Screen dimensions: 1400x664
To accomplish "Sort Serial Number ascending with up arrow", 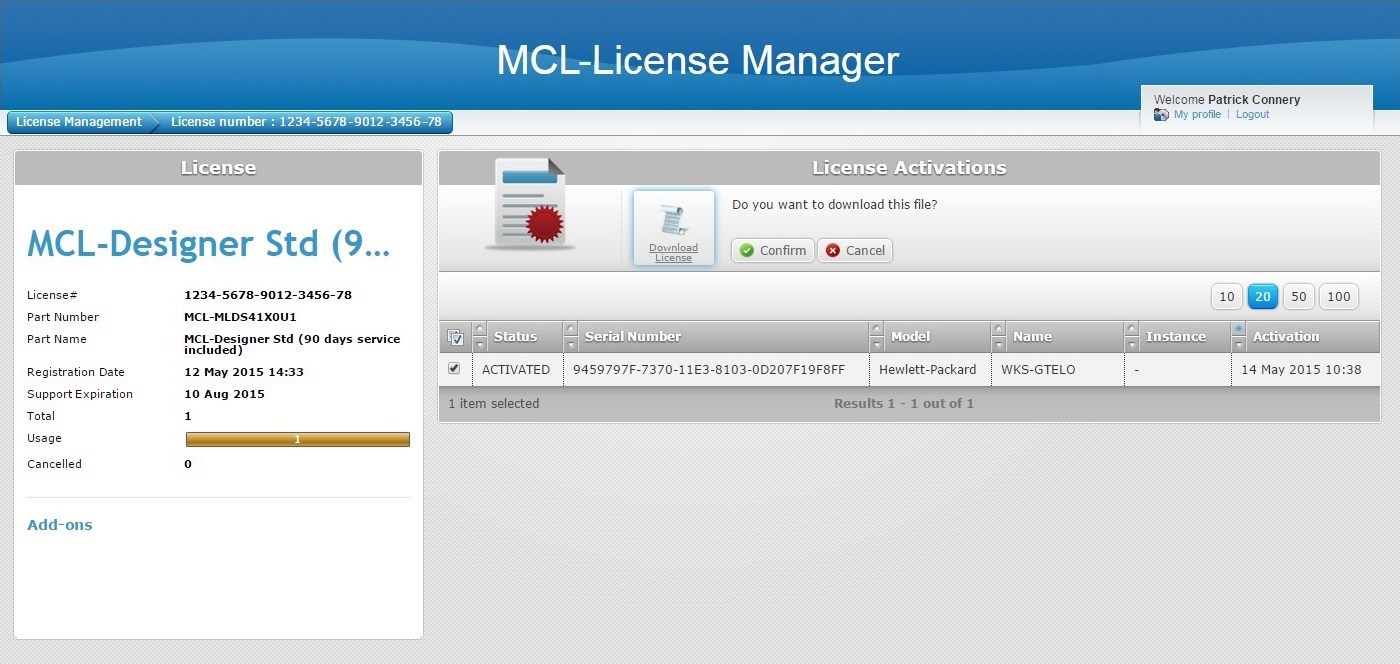I will [x=570, y=329].
